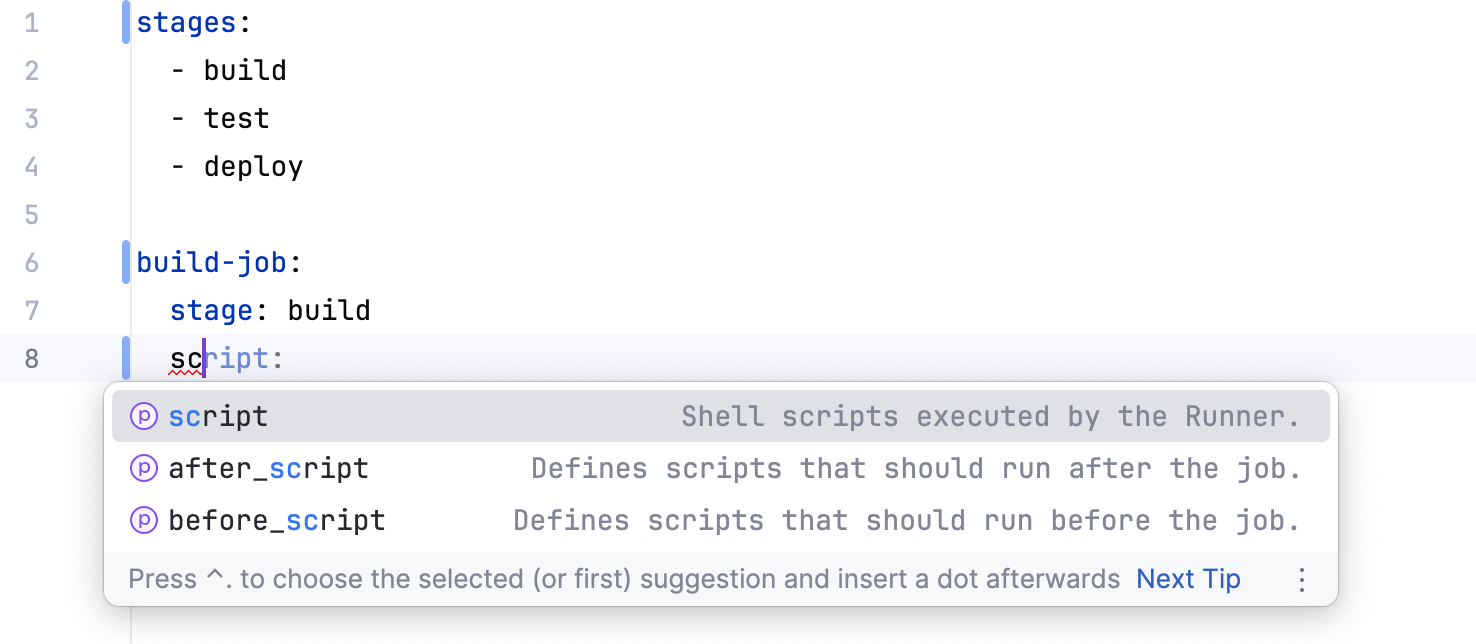The width and height of the screenshot is (1476, 644).
Task: Open the completion popup overflow menu
Action: coord(1301,578)
